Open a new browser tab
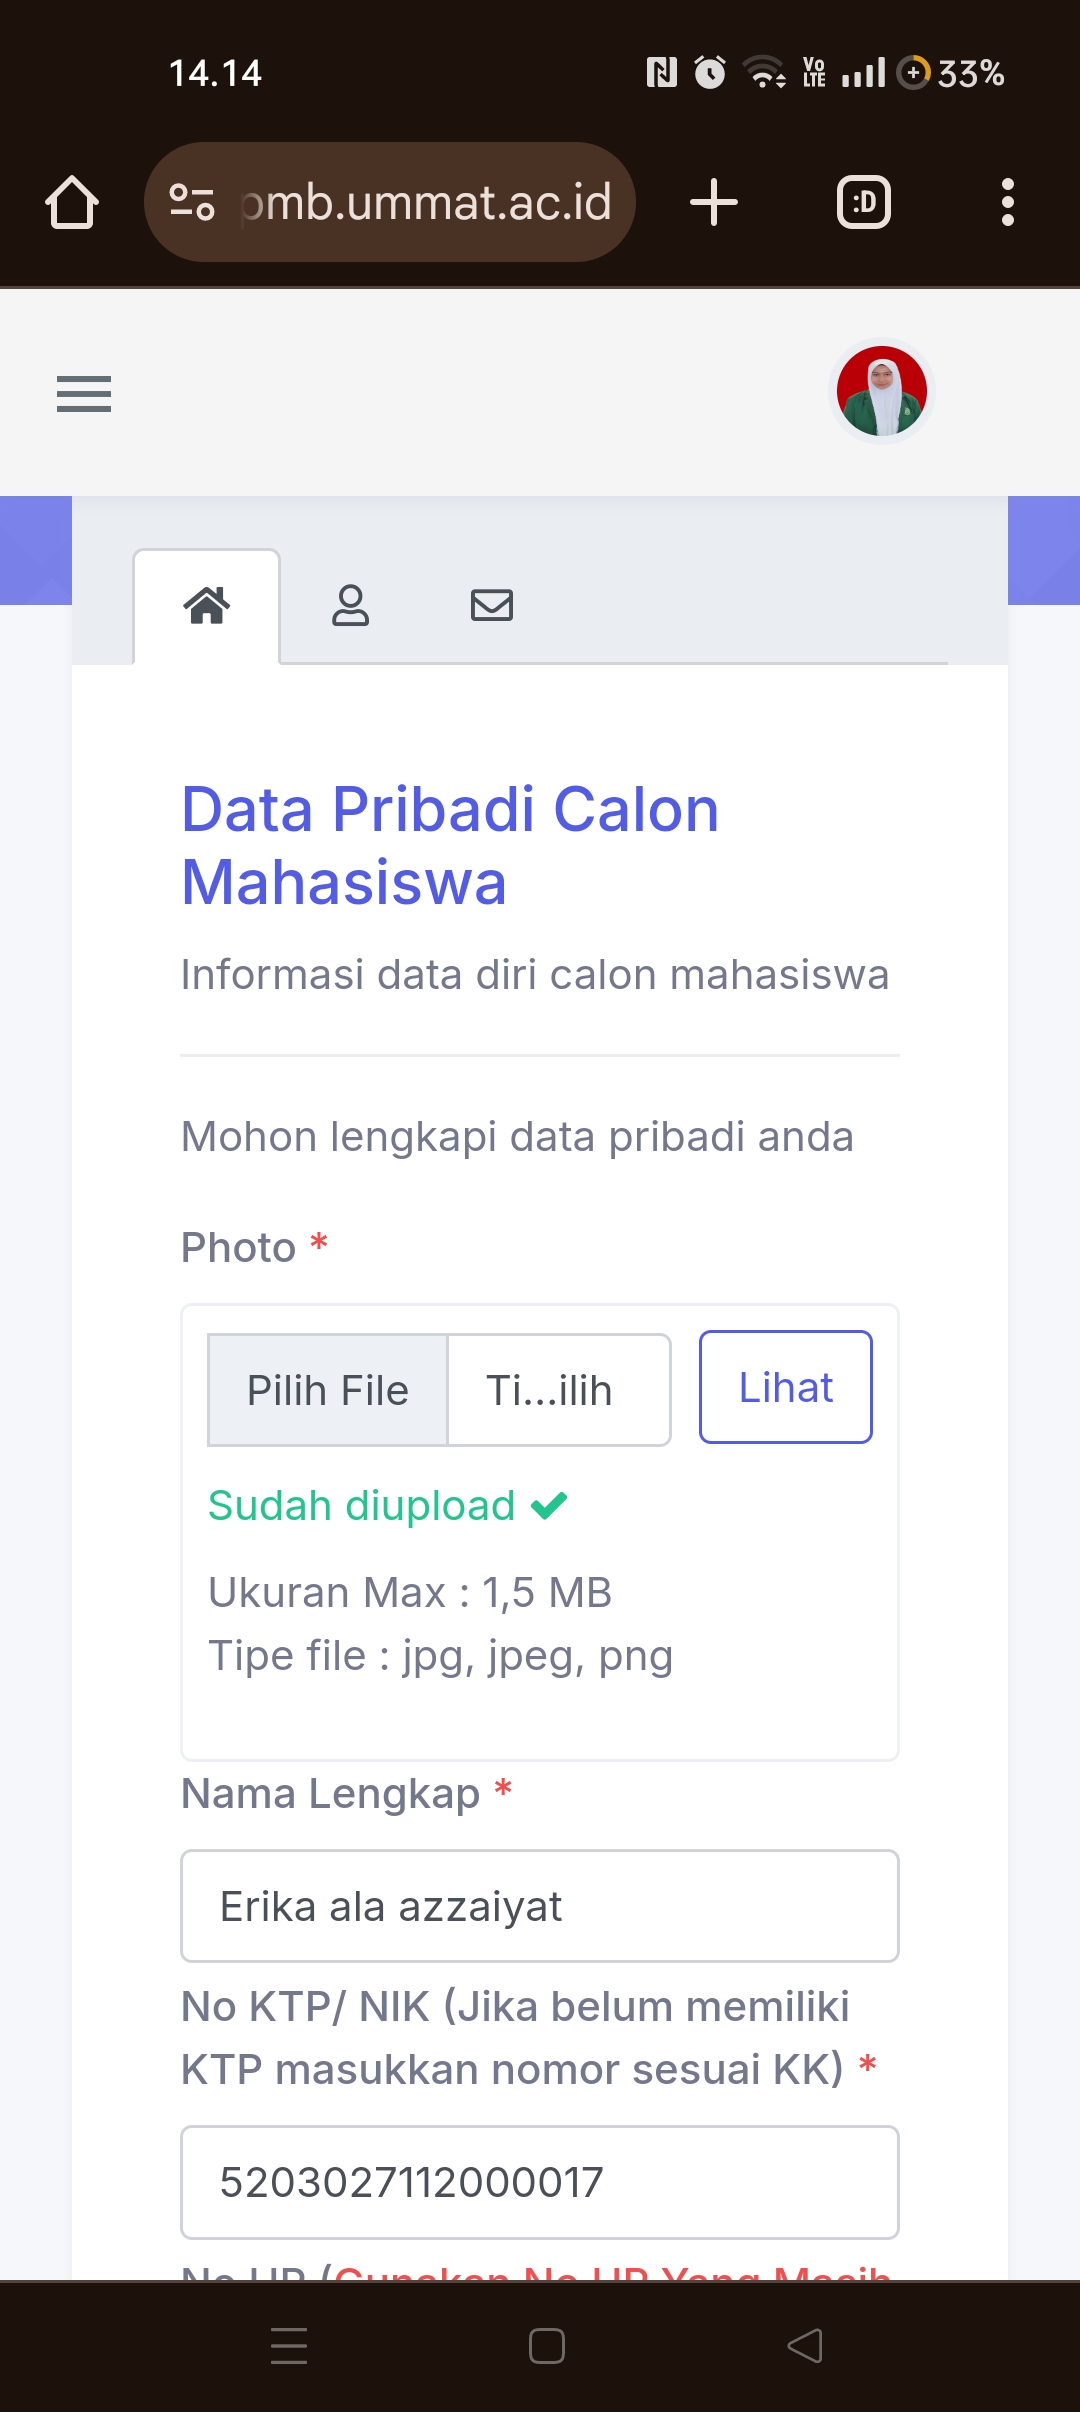The width and height of the screenshot is (1080, 2412). 714,203
